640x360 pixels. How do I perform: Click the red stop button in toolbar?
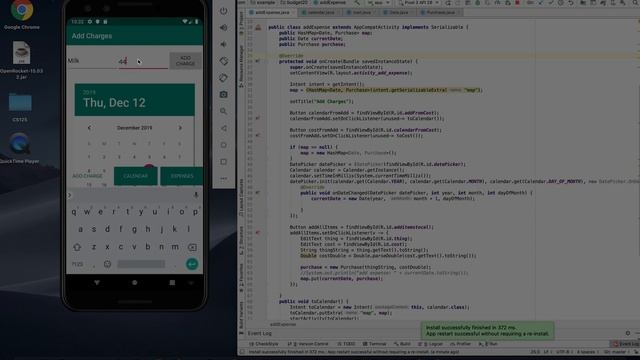pos(517,2)
